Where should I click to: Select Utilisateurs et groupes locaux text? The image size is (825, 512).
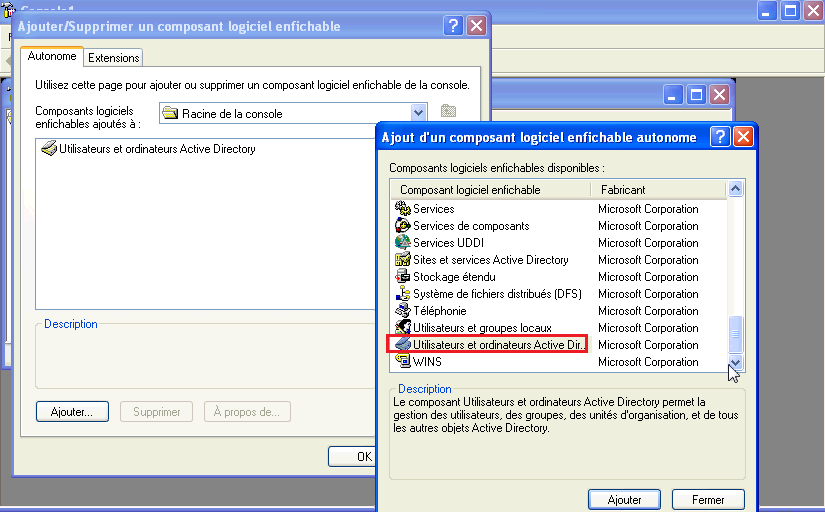click(482, 328)
